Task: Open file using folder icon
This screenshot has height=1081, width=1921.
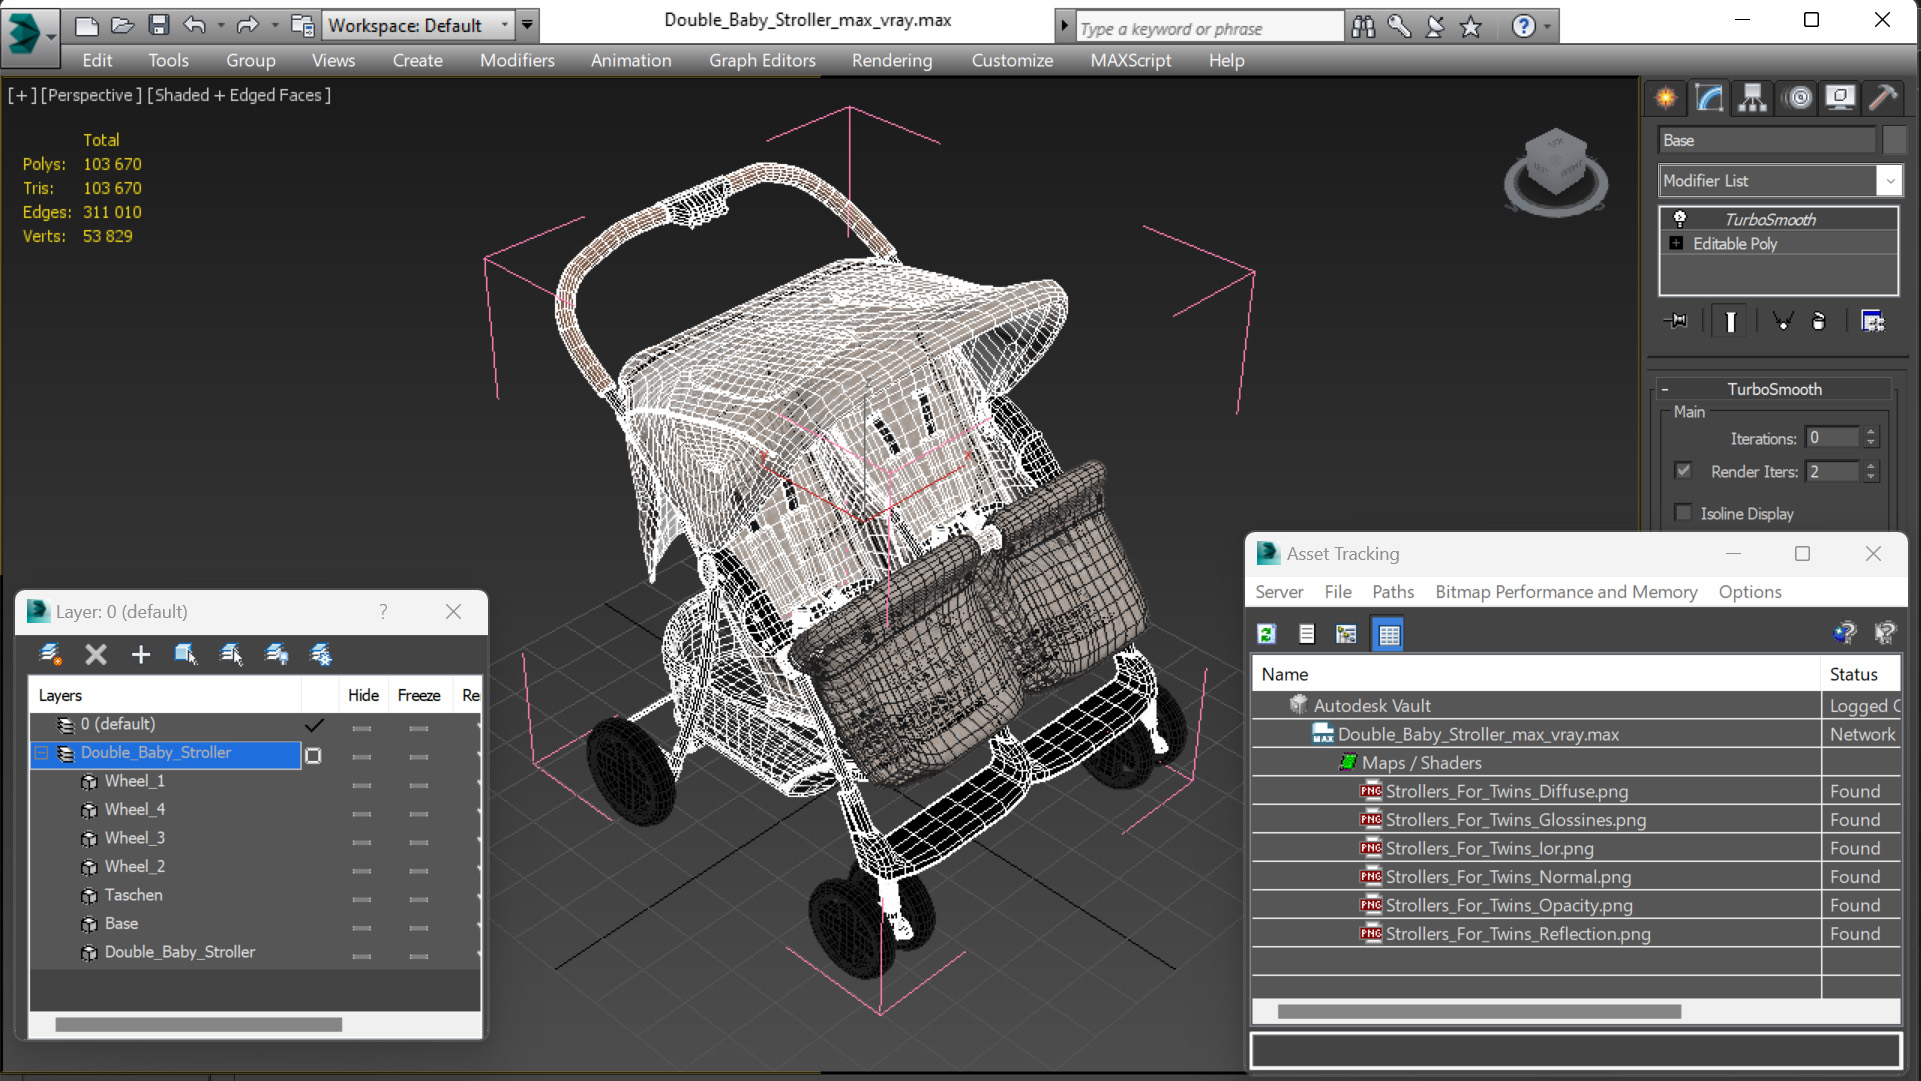Action: click(122, 25)
